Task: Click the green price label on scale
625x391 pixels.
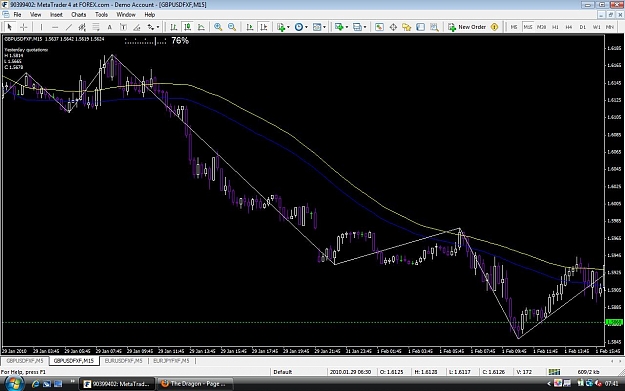Action: coord(614,322)
